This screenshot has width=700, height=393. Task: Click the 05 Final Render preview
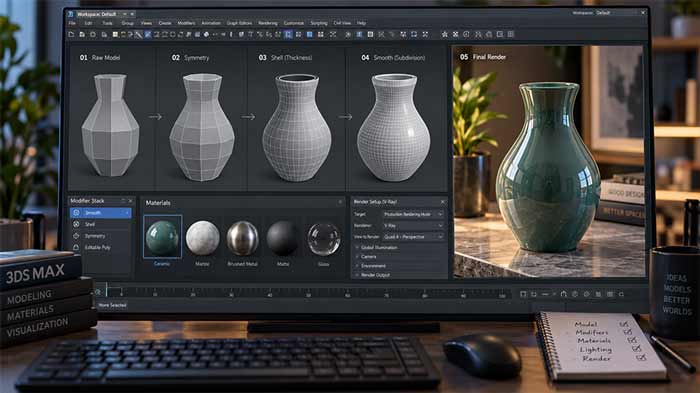[549, 162]
